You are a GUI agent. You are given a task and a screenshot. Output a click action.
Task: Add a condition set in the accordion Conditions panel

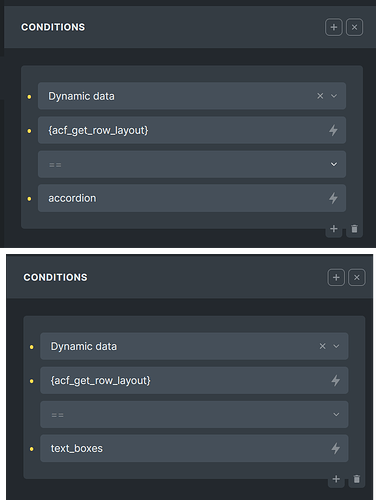pyautogui.click(x=334, y=27)
